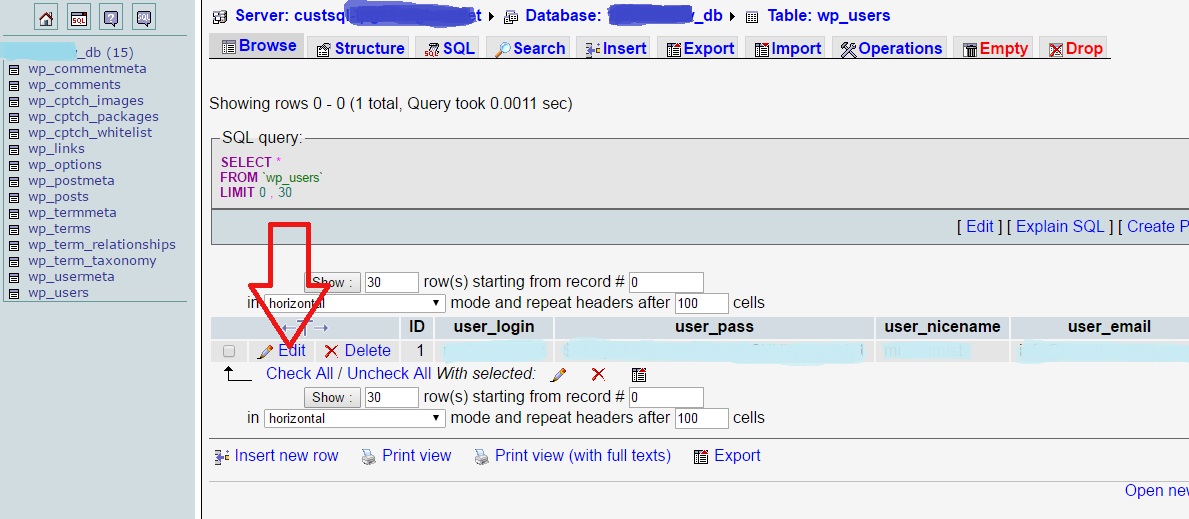This screenshot has height=519, width=1189.
Task: Open the phpMyAdmin documentation icon
Action: tap(111, 18)
